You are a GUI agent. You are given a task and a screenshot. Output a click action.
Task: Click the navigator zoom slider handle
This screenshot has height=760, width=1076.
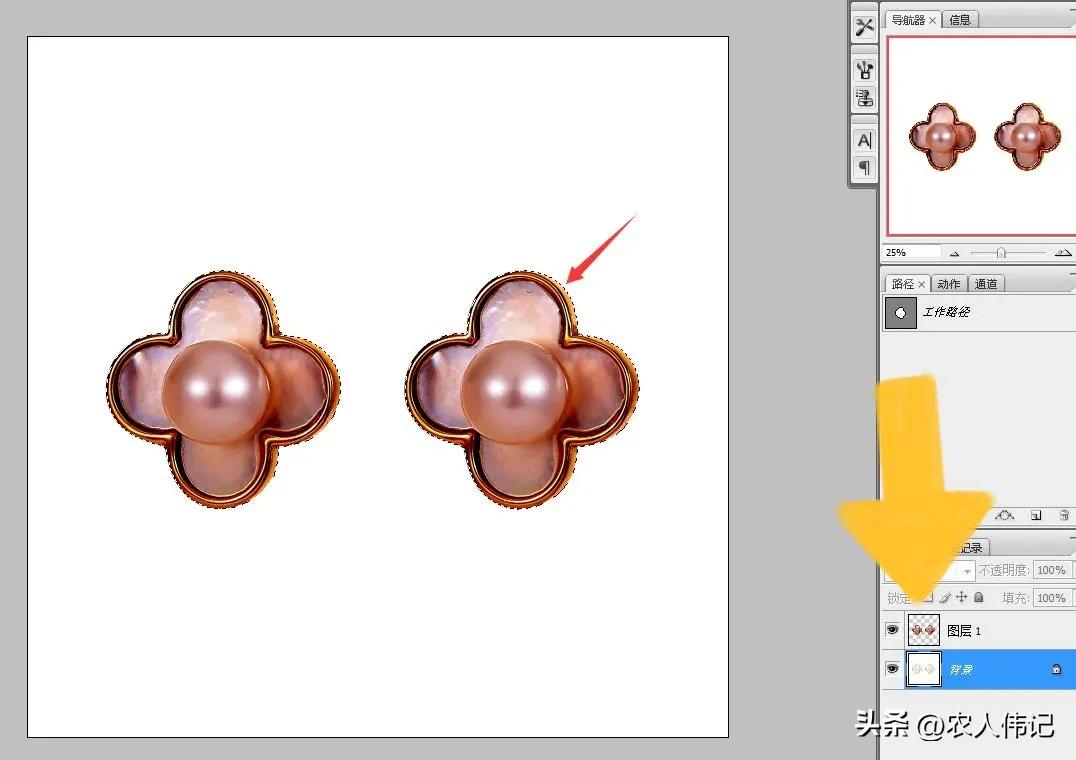click(x=1001, y=253)
